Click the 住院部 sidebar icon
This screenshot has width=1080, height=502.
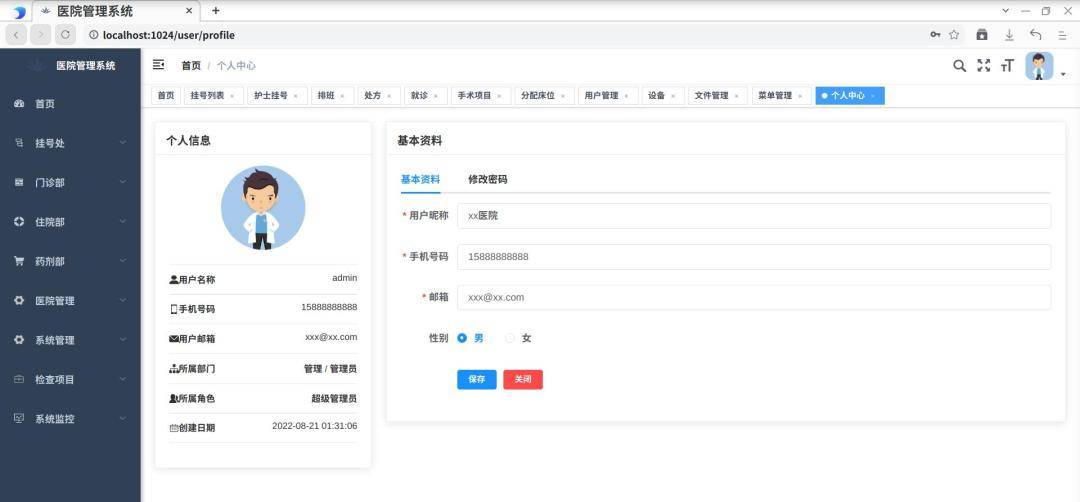pyautogui.click(x=19, y=222)
